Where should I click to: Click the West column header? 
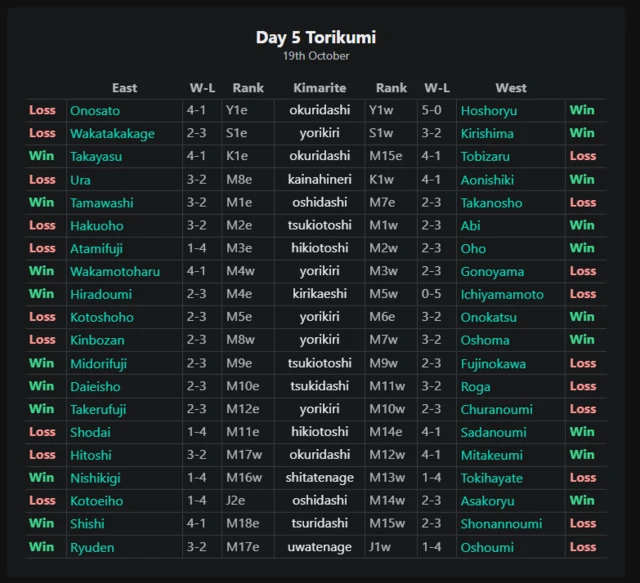(x=511, y=88)
